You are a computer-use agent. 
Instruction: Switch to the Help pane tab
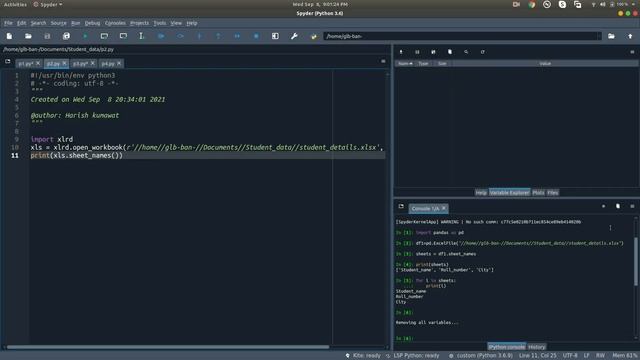click(481, 193)
